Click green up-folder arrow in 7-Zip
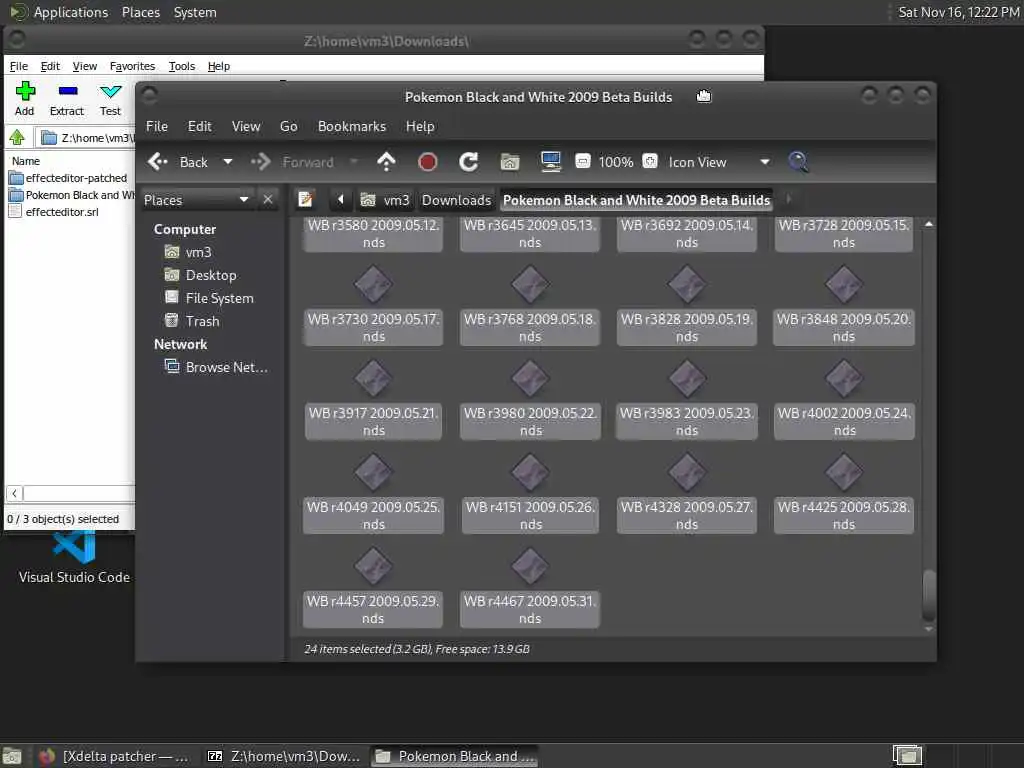 tap(18, 137)
